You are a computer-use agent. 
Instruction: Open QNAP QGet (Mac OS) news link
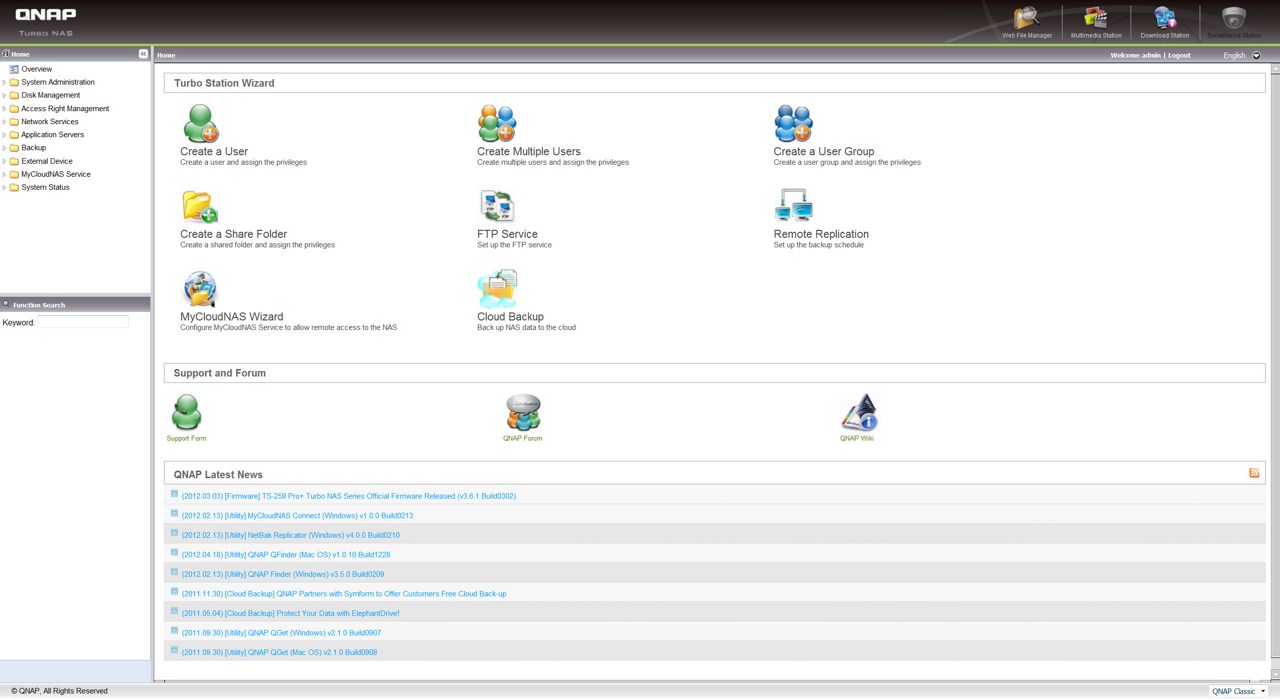tap(279, 652)
